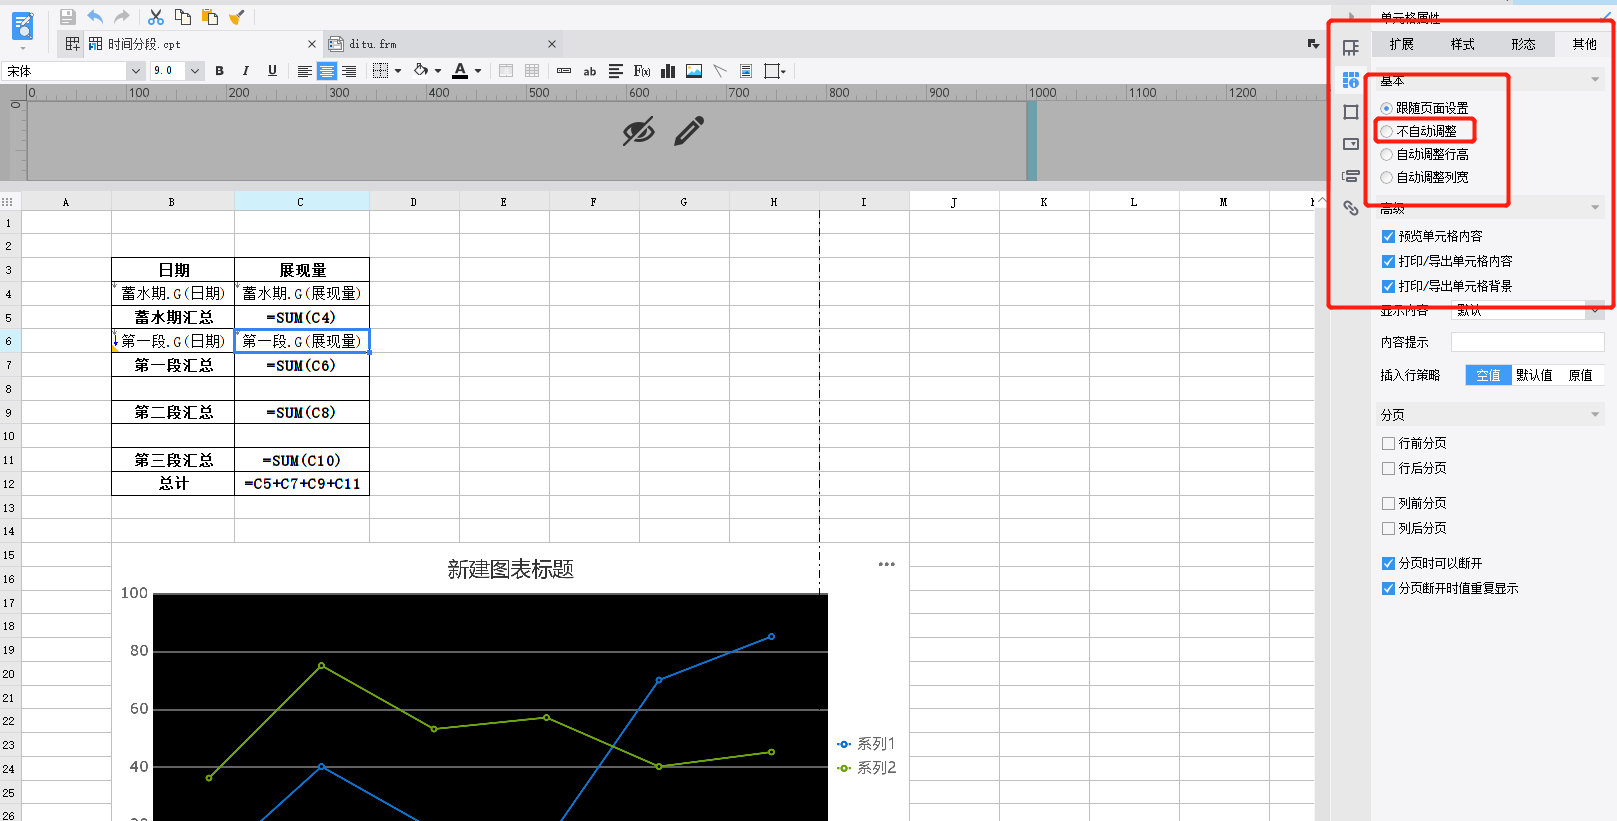Open the floating element panel icon
The width and height of the screenshot is (1617, 821).
coord(1351,112)
